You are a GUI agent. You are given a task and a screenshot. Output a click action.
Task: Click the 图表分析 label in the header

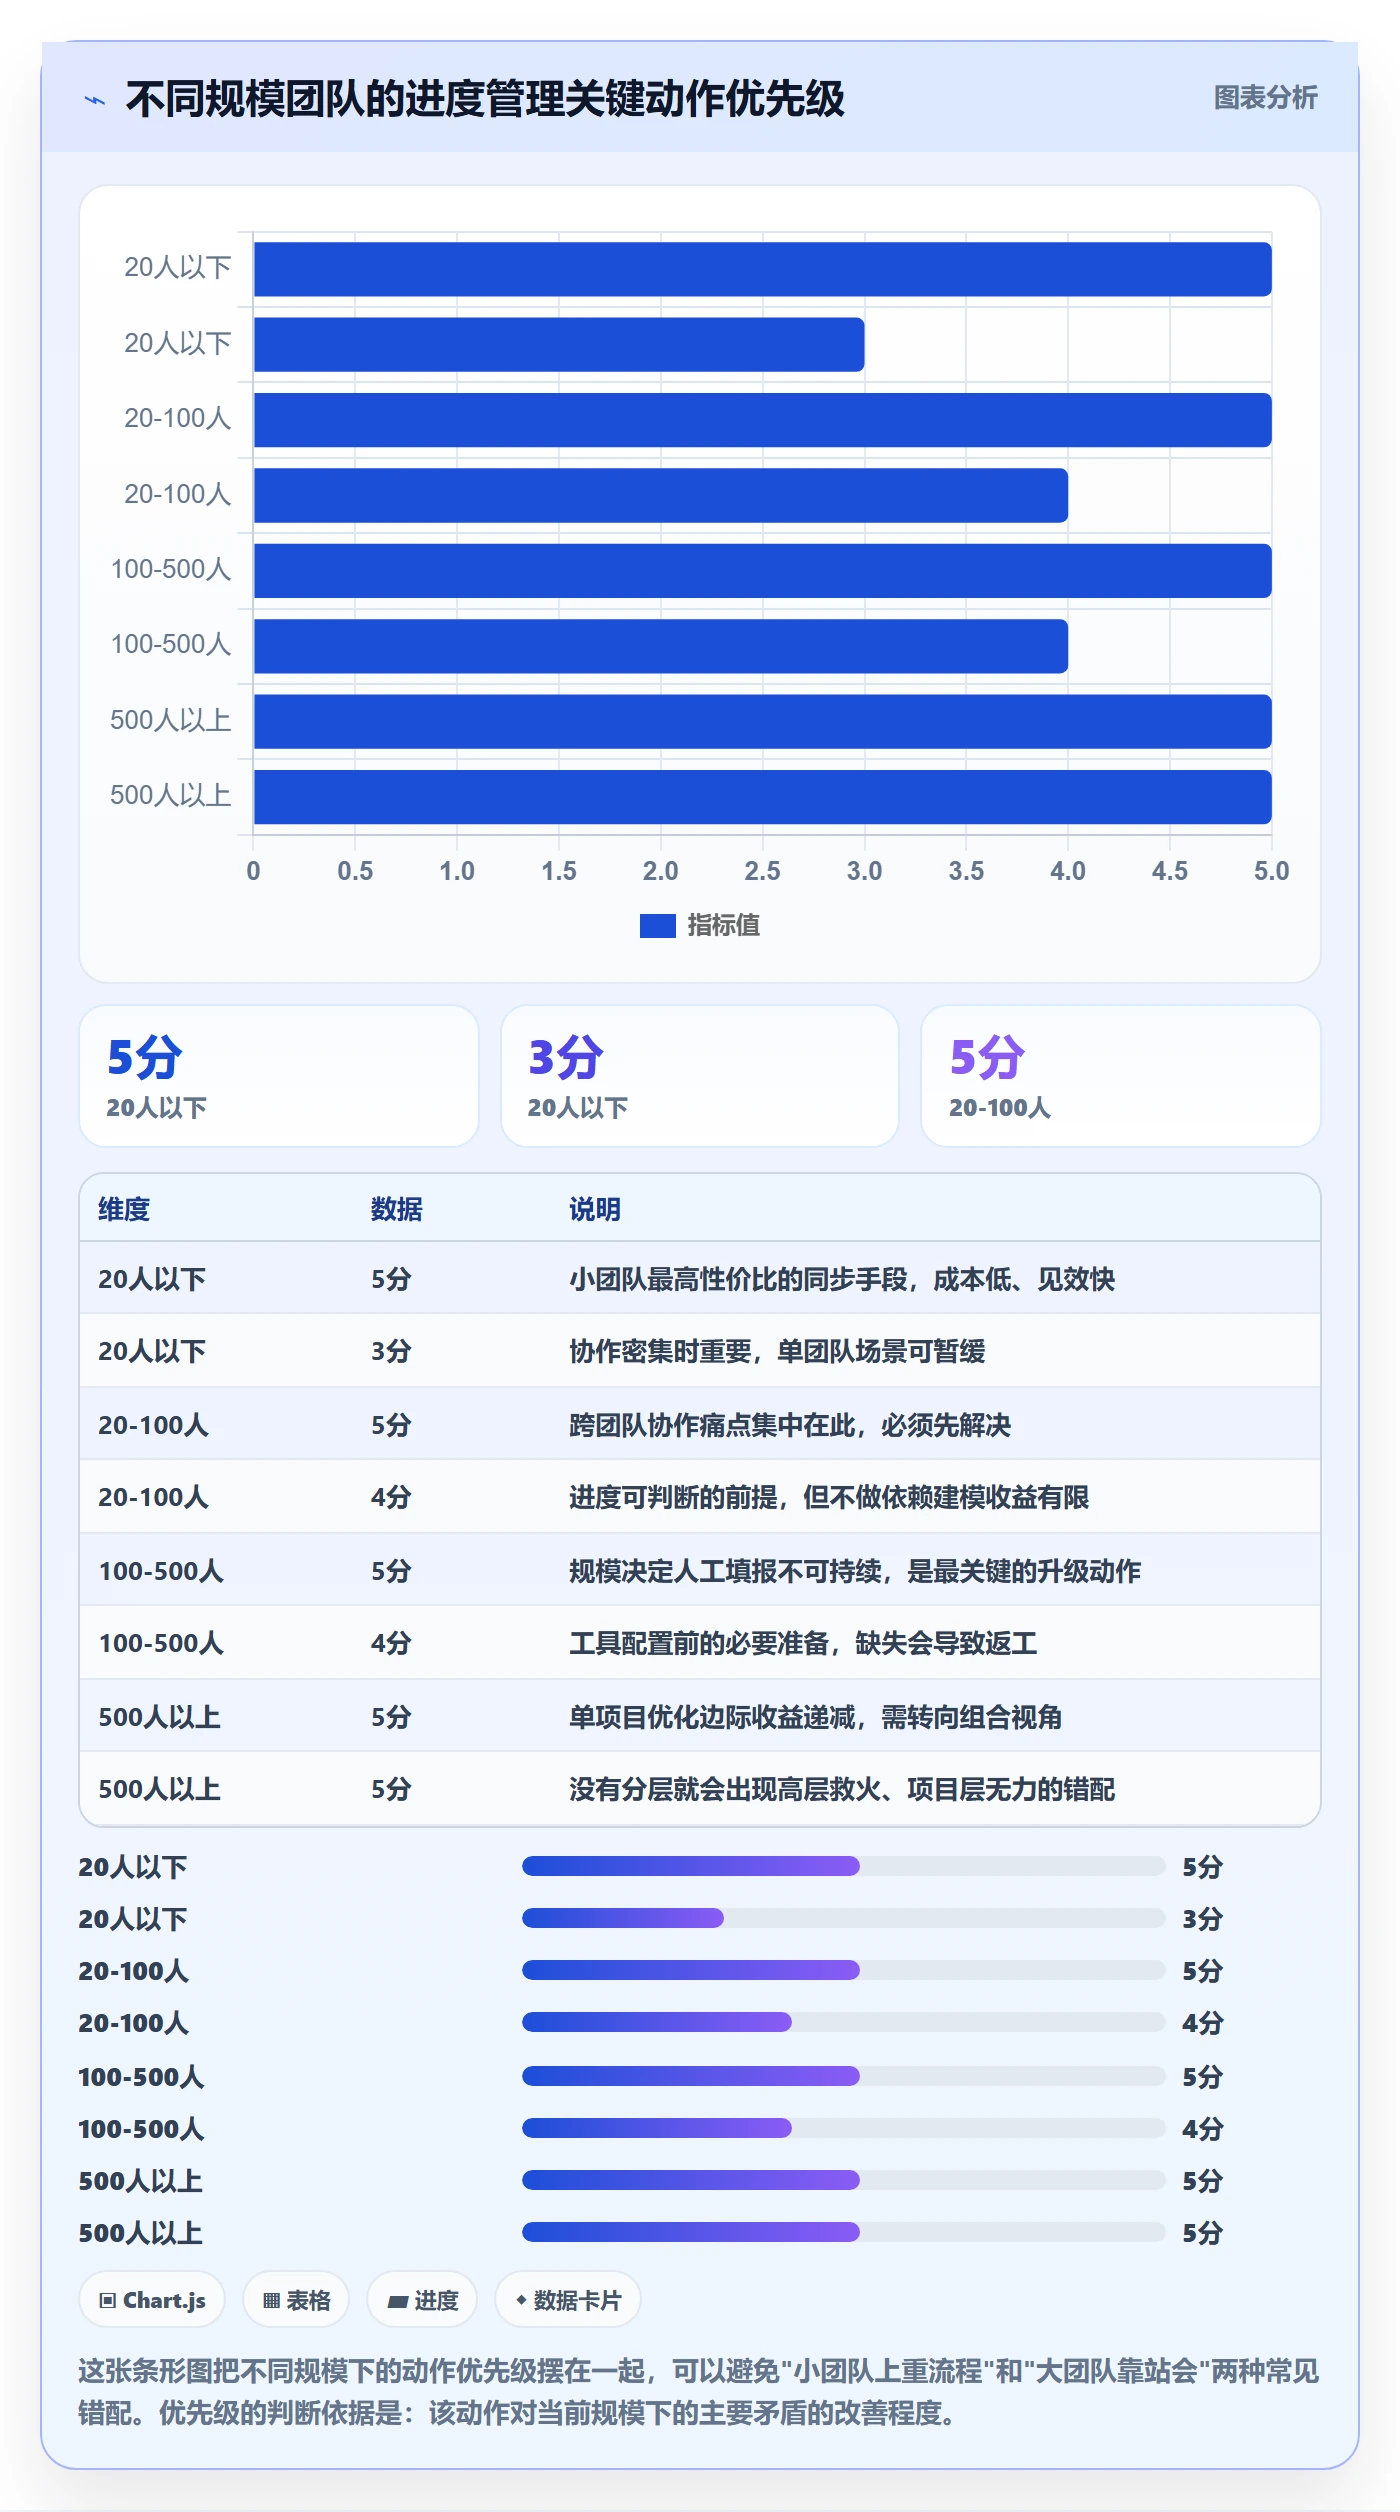pyautogui.click(x=1265, y=97)
